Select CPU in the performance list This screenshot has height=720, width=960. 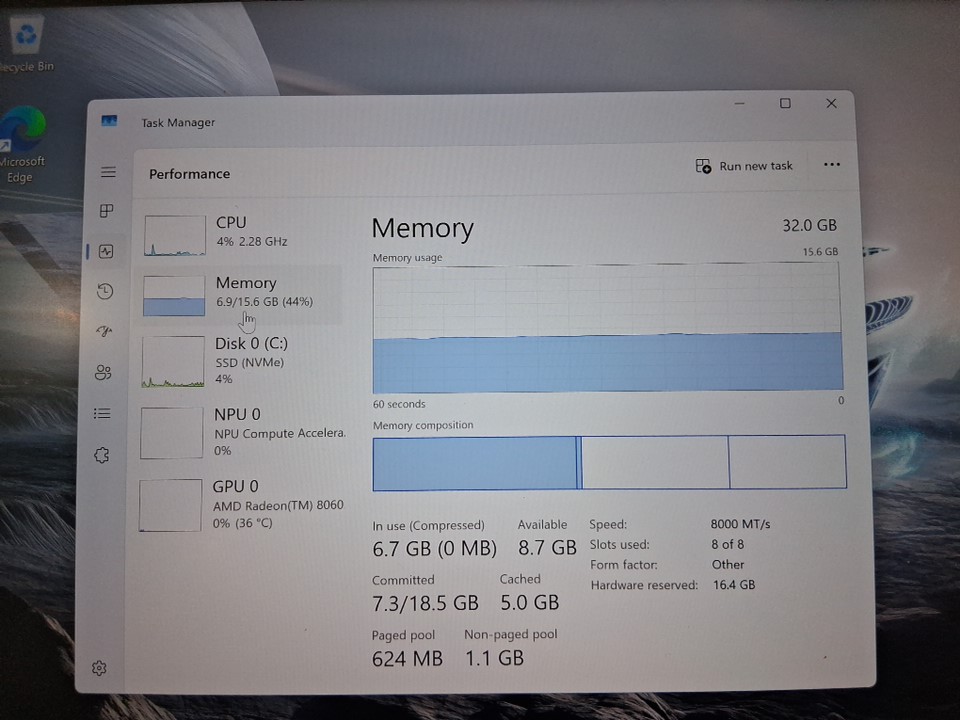(242, 233)
